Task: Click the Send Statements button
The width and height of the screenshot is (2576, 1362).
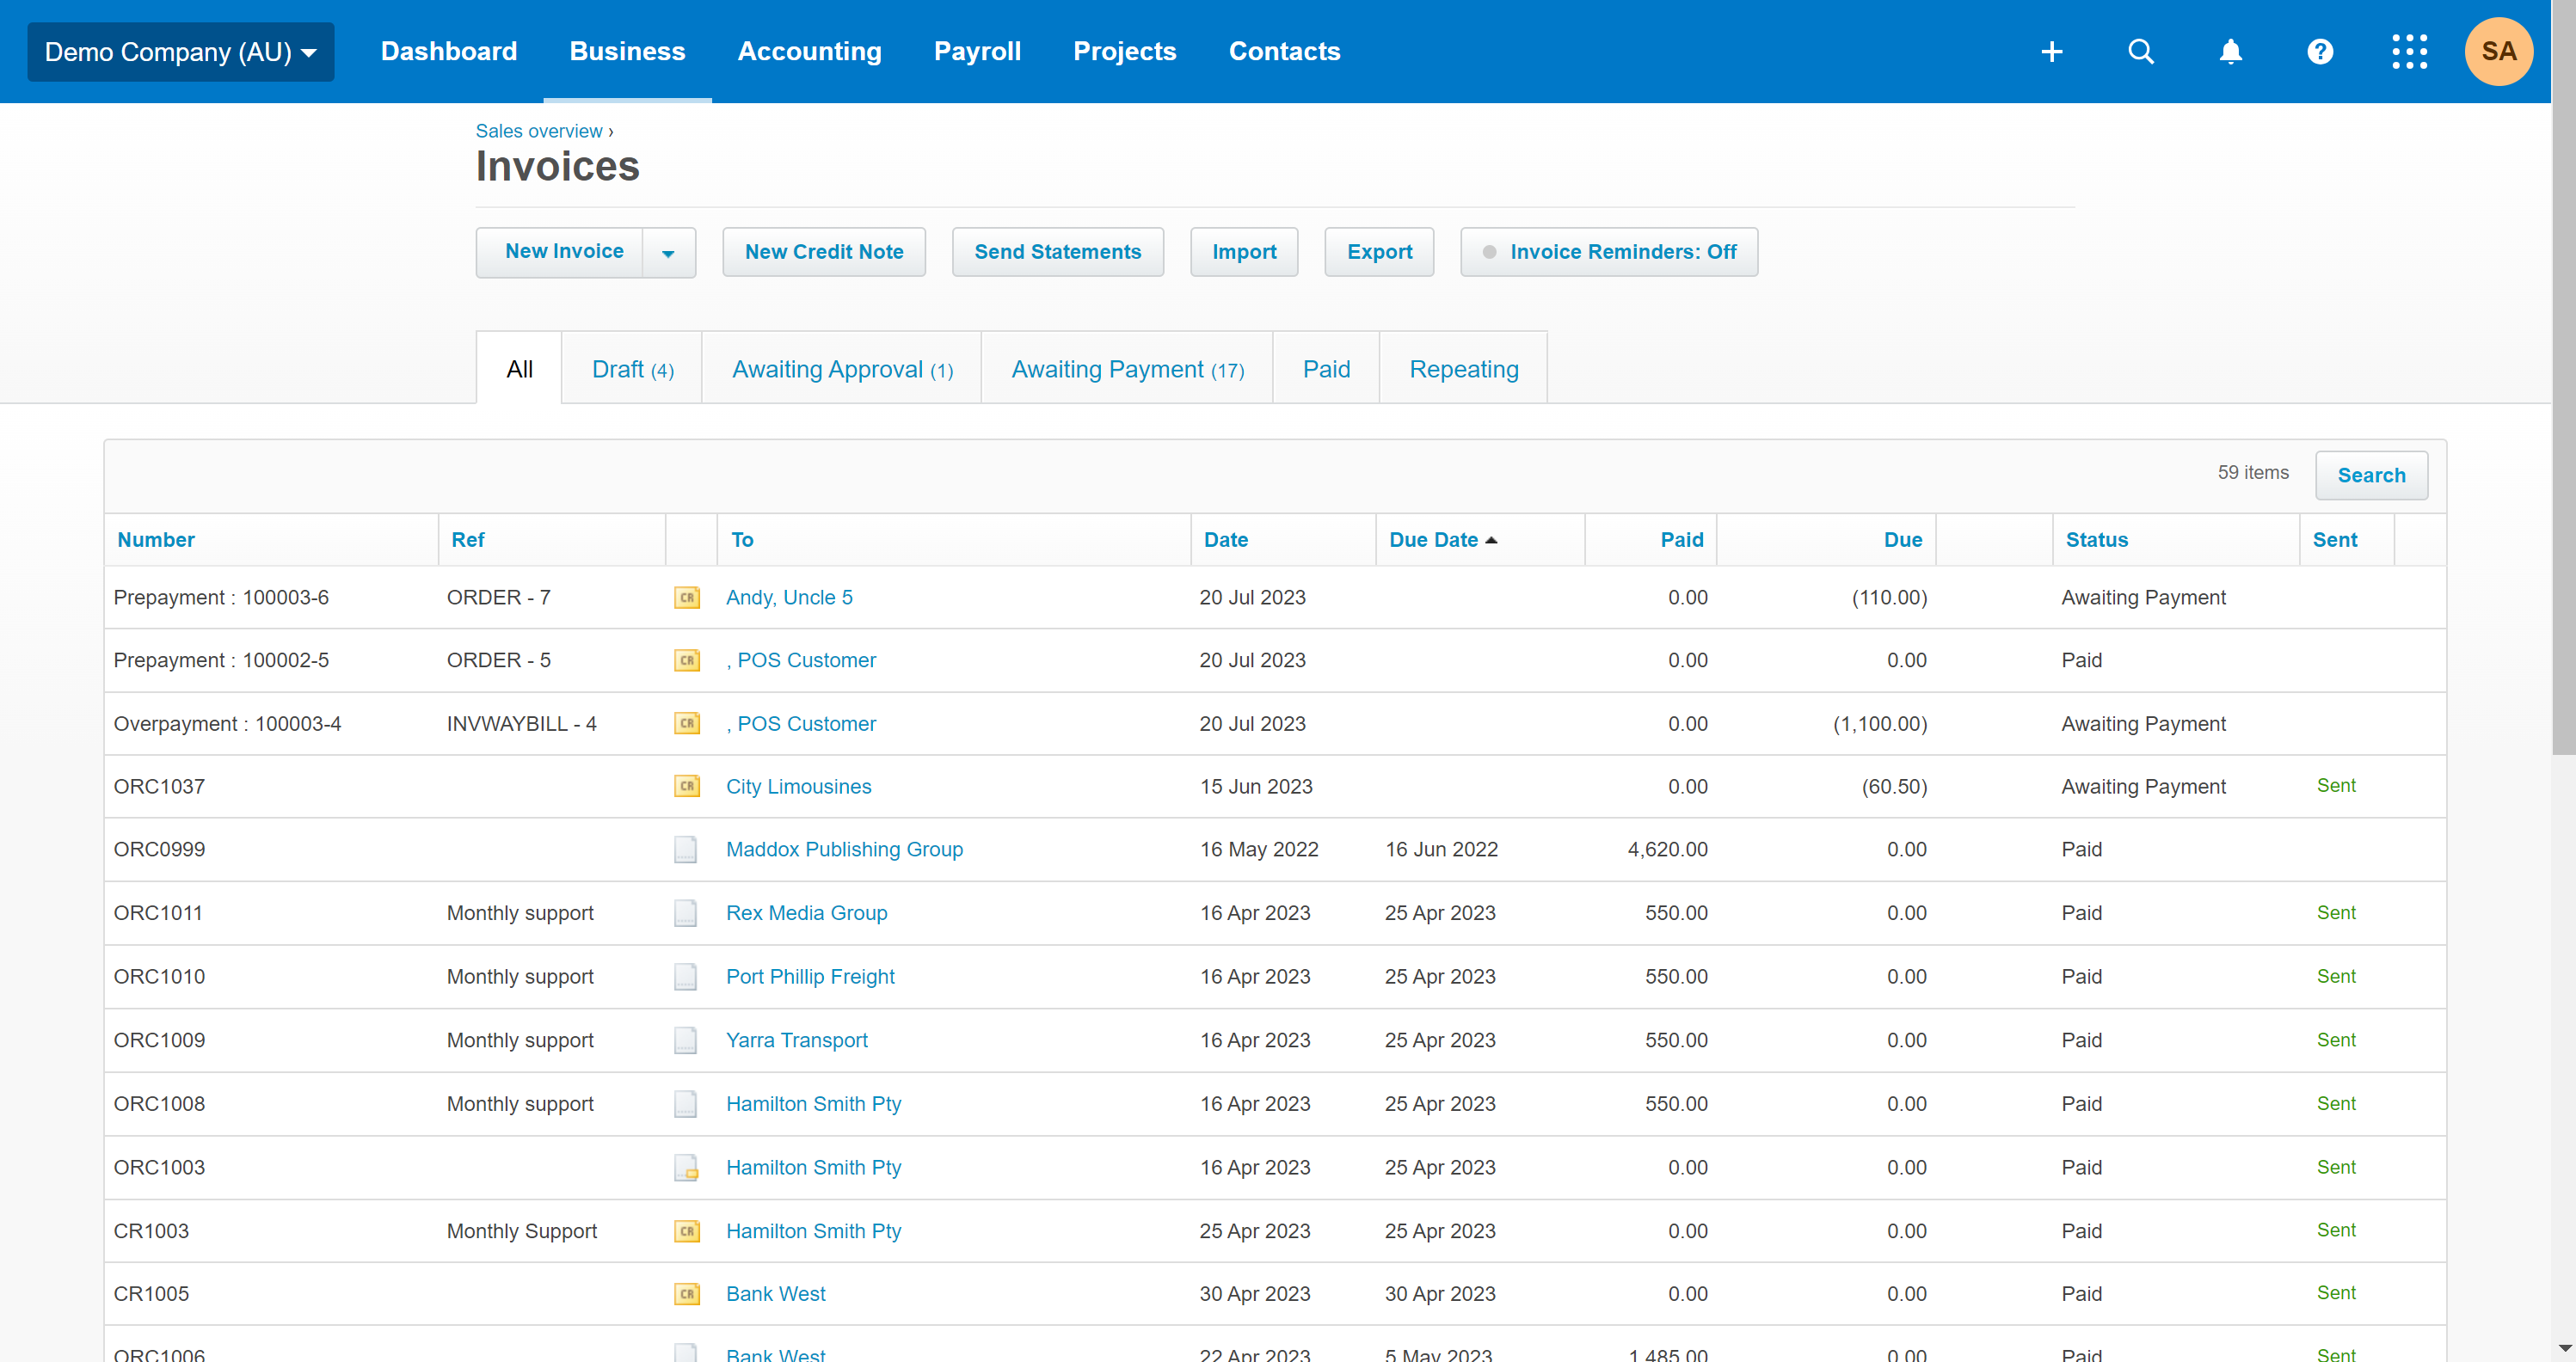Action: [1057, 252]
